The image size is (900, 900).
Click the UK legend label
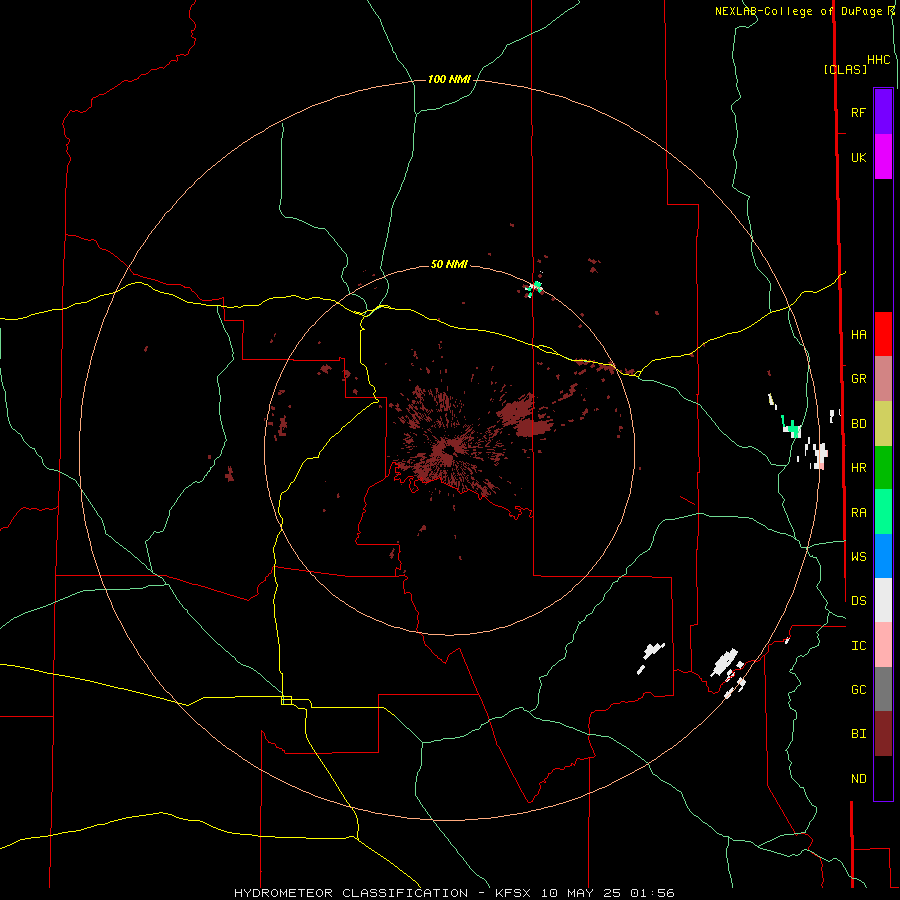(858, 157)
